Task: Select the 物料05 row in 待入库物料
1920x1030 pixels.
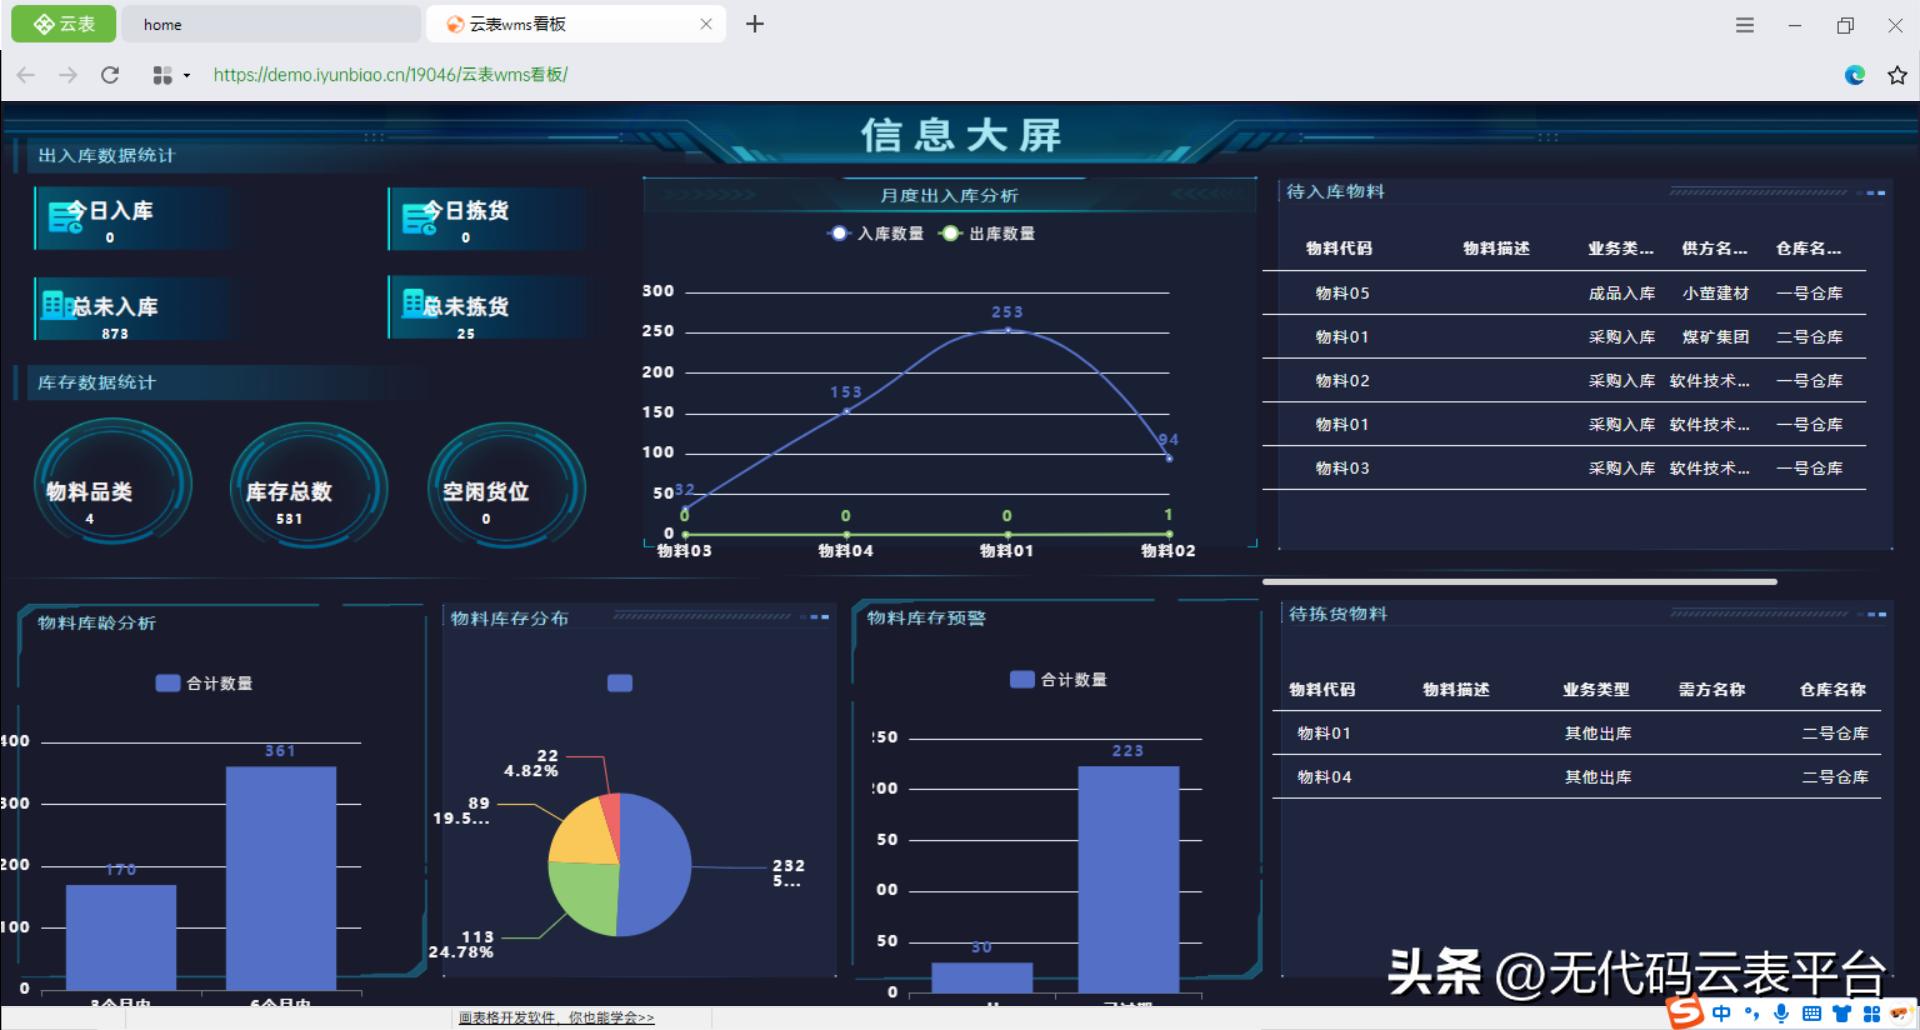Action: point(1564,293)
